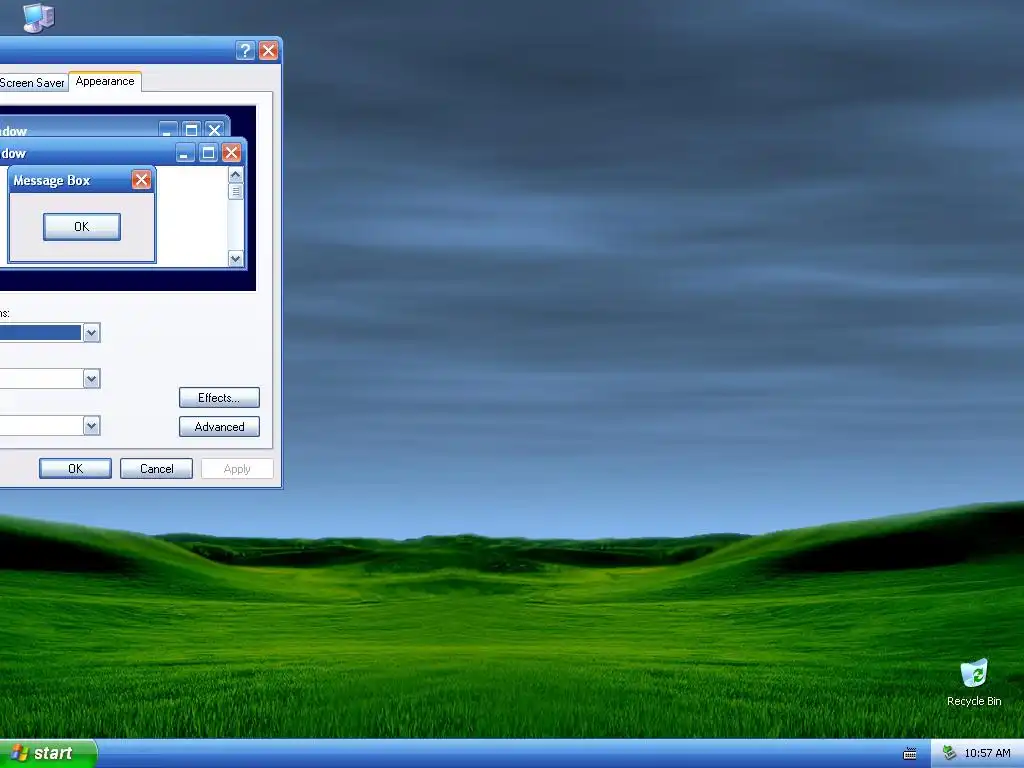The height and width of the screenshot is (768, 1024).
Task: Open My Computer desktop icon
Action: 39,17
